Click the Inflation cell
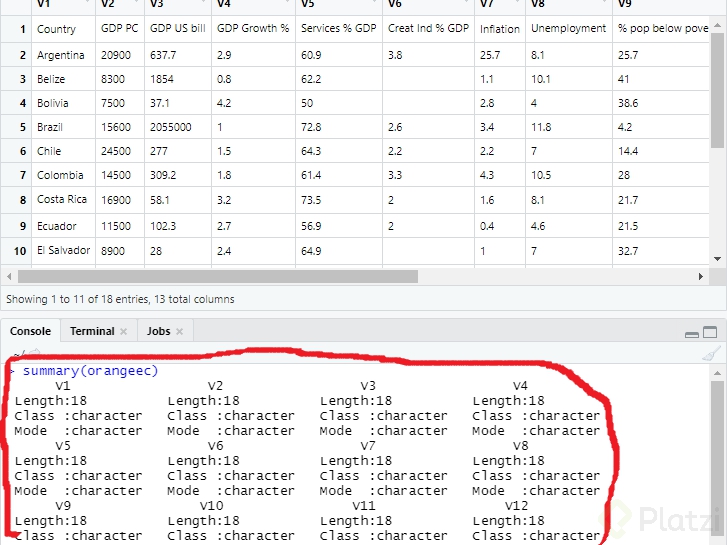Viewport: 727px width, 545px height. tap(500, 29)
